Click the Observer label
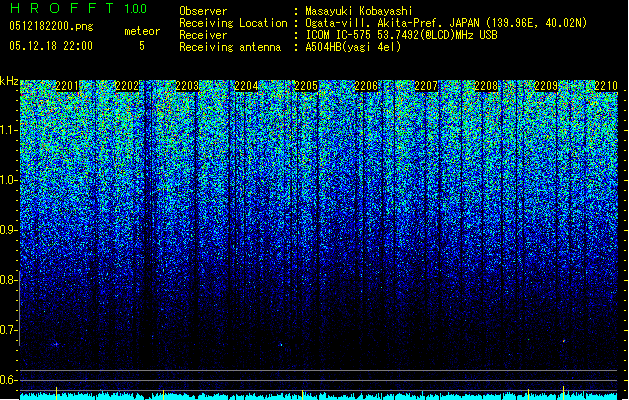The height and width of the screenshot is (400, 629). pos(203,11)
